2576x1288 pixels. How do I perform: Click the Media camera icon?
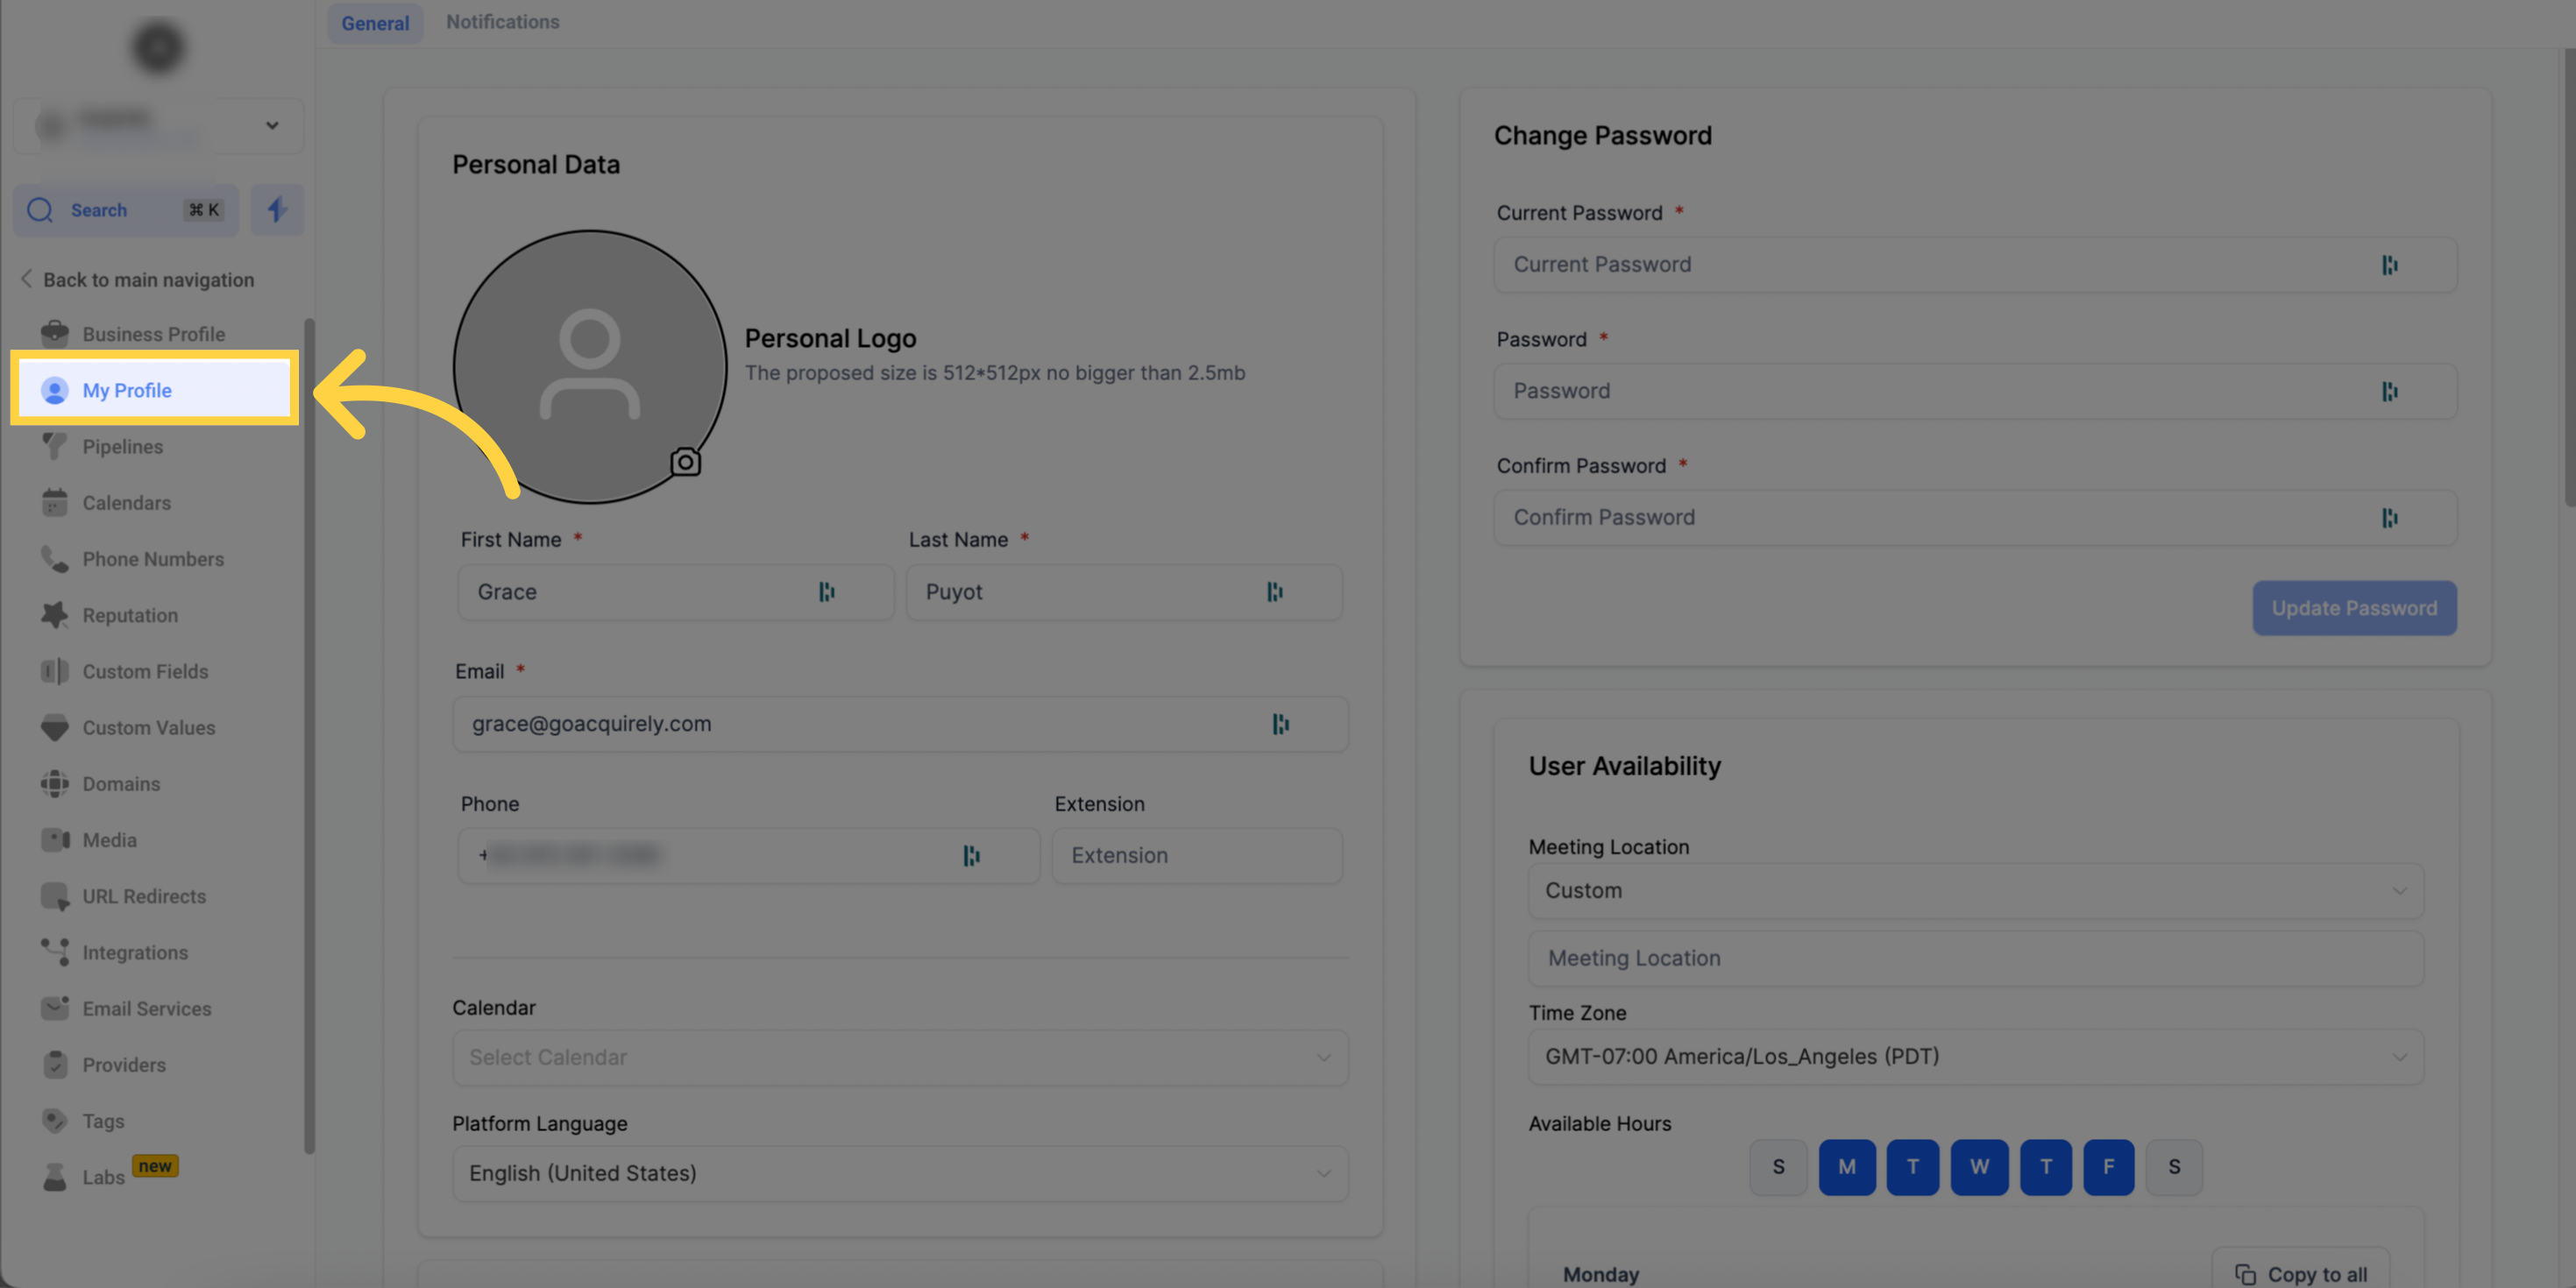[55, 840]
